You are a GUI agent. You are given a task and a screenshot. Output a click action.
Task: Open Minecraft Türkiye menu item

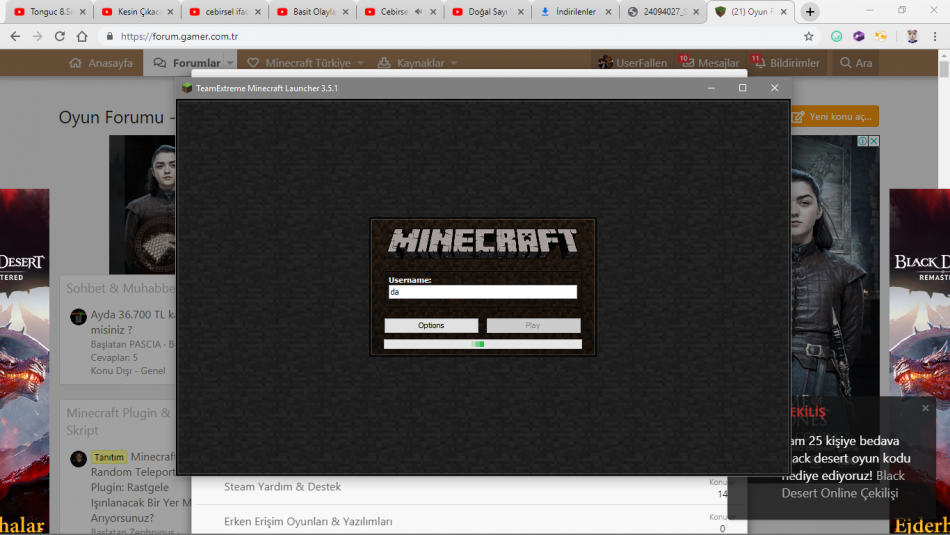coord(299,63)
